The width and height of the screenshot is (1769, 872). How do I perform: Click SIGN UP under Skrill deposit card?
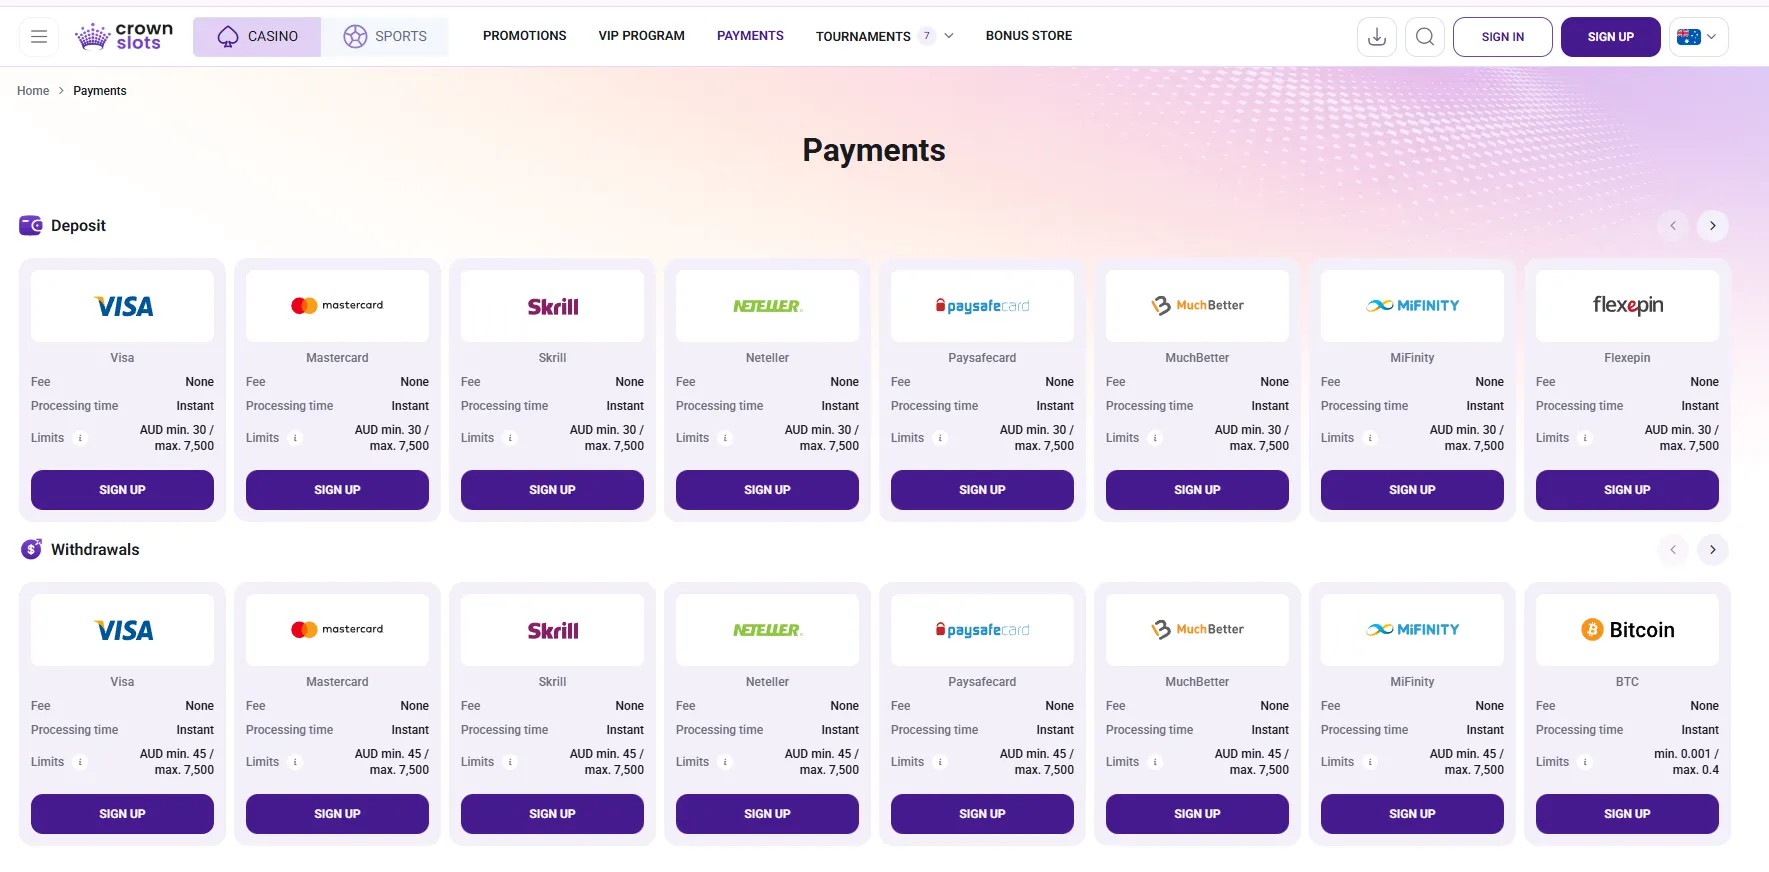click(x=552, y=490)
